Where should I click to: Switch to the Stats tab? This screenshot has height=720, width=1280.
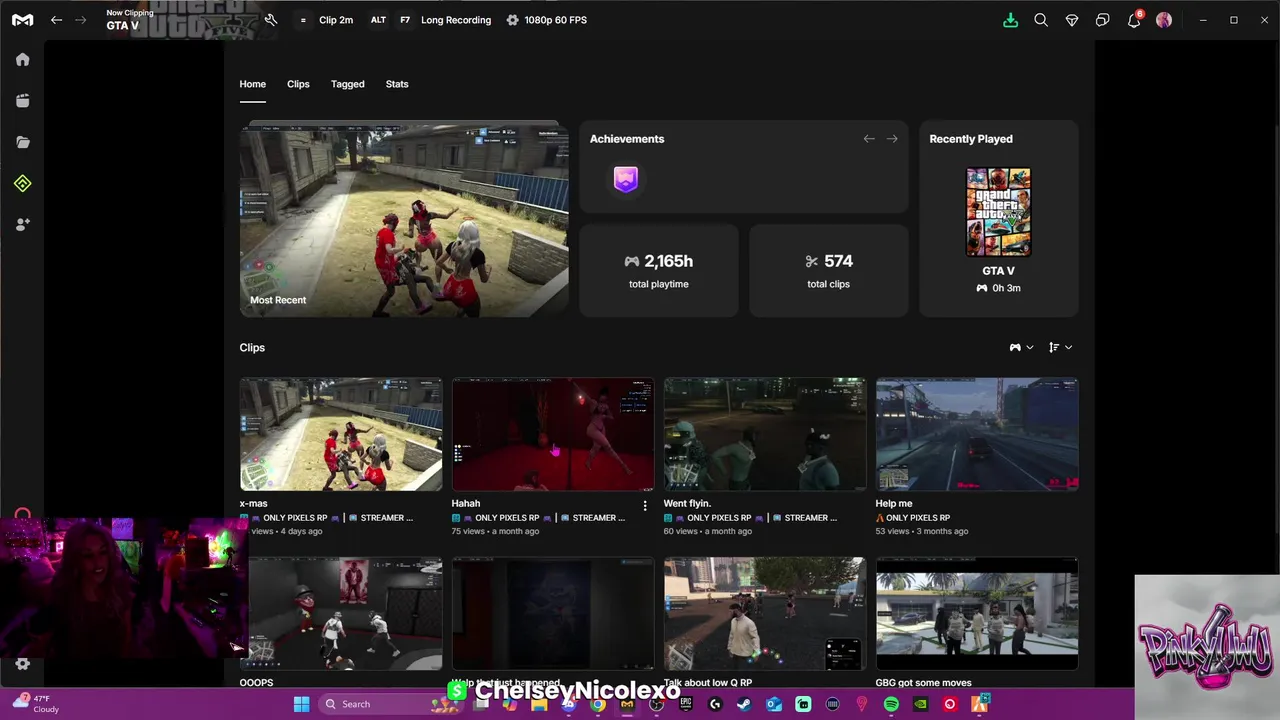397,84
